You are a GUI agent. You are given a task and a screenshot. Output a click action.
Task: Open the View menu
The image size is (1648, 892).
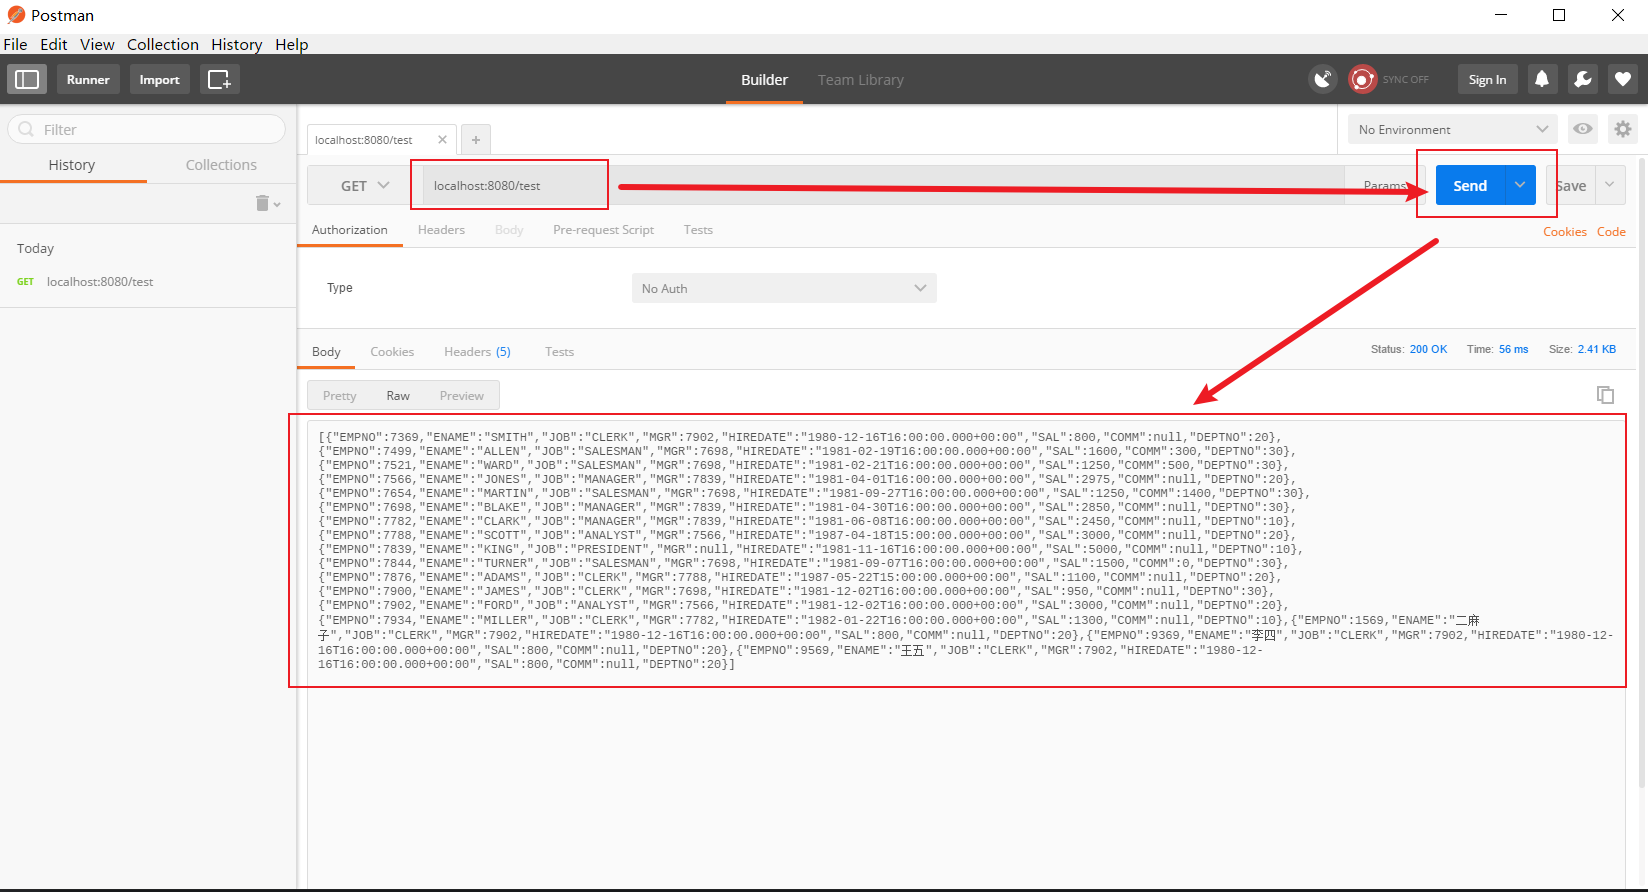click(97, 44)
